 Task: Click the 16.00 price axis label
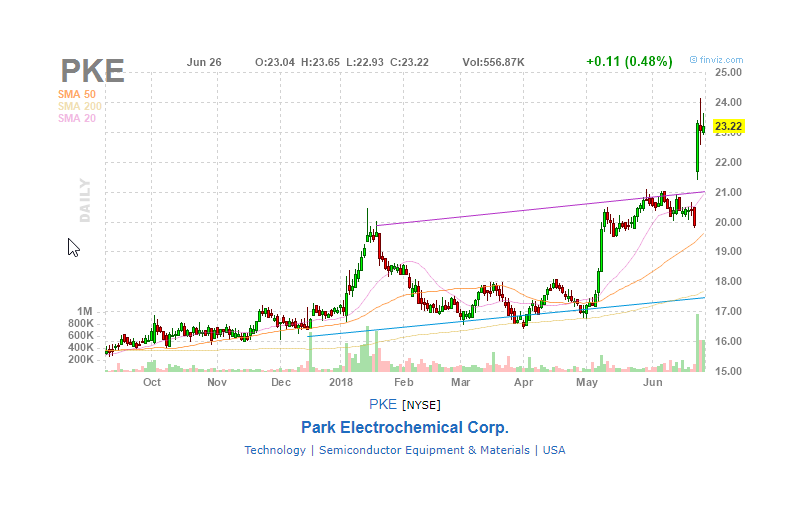pos(728,342)
